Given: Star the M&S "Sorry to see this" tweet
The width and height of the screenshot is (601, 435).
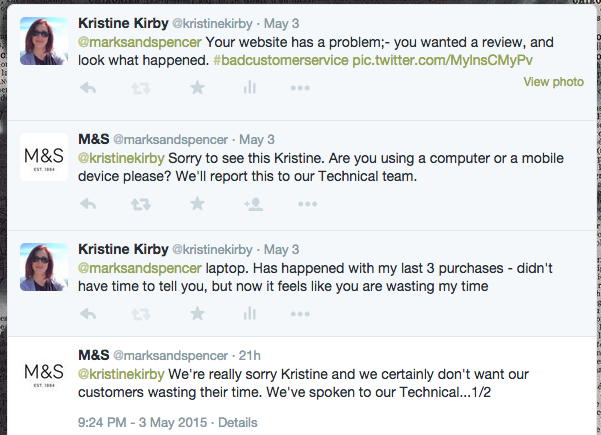Looking at the screenshot, I should 197,204.
